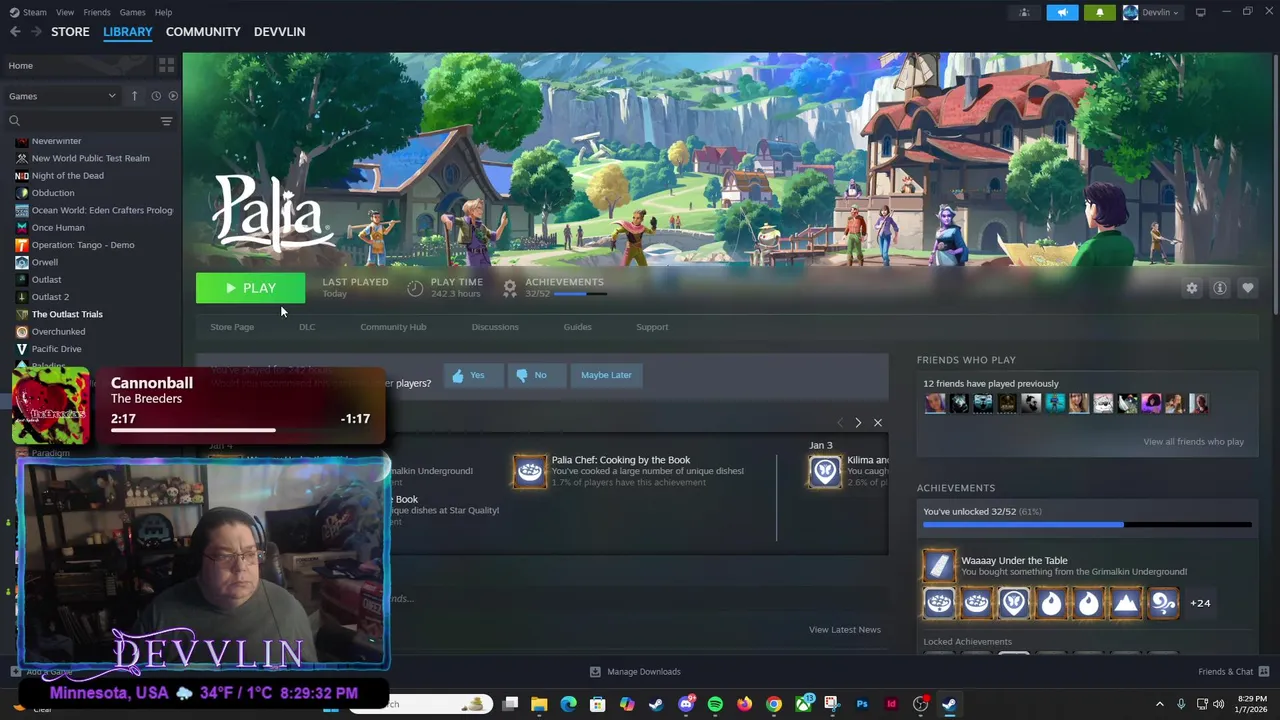Viewport: 1280px width, 720px height.
Task: Open the blue announcements megaphone button
Action: 1062,12
